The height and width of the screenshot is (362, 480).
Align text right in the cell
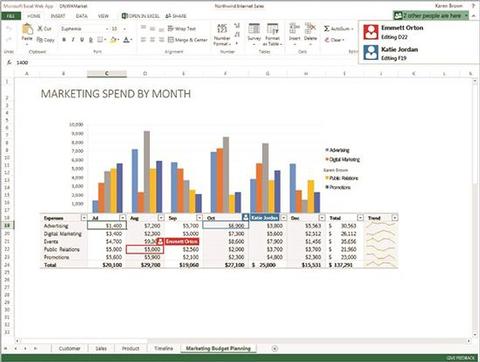pos(161,40)
